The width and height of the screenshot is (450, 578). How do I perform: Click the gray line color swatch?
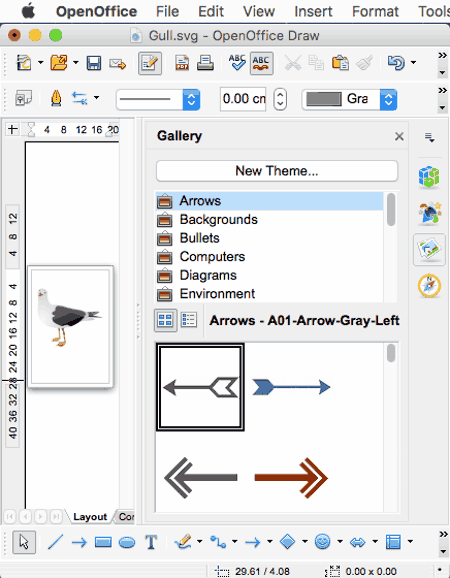324,100
